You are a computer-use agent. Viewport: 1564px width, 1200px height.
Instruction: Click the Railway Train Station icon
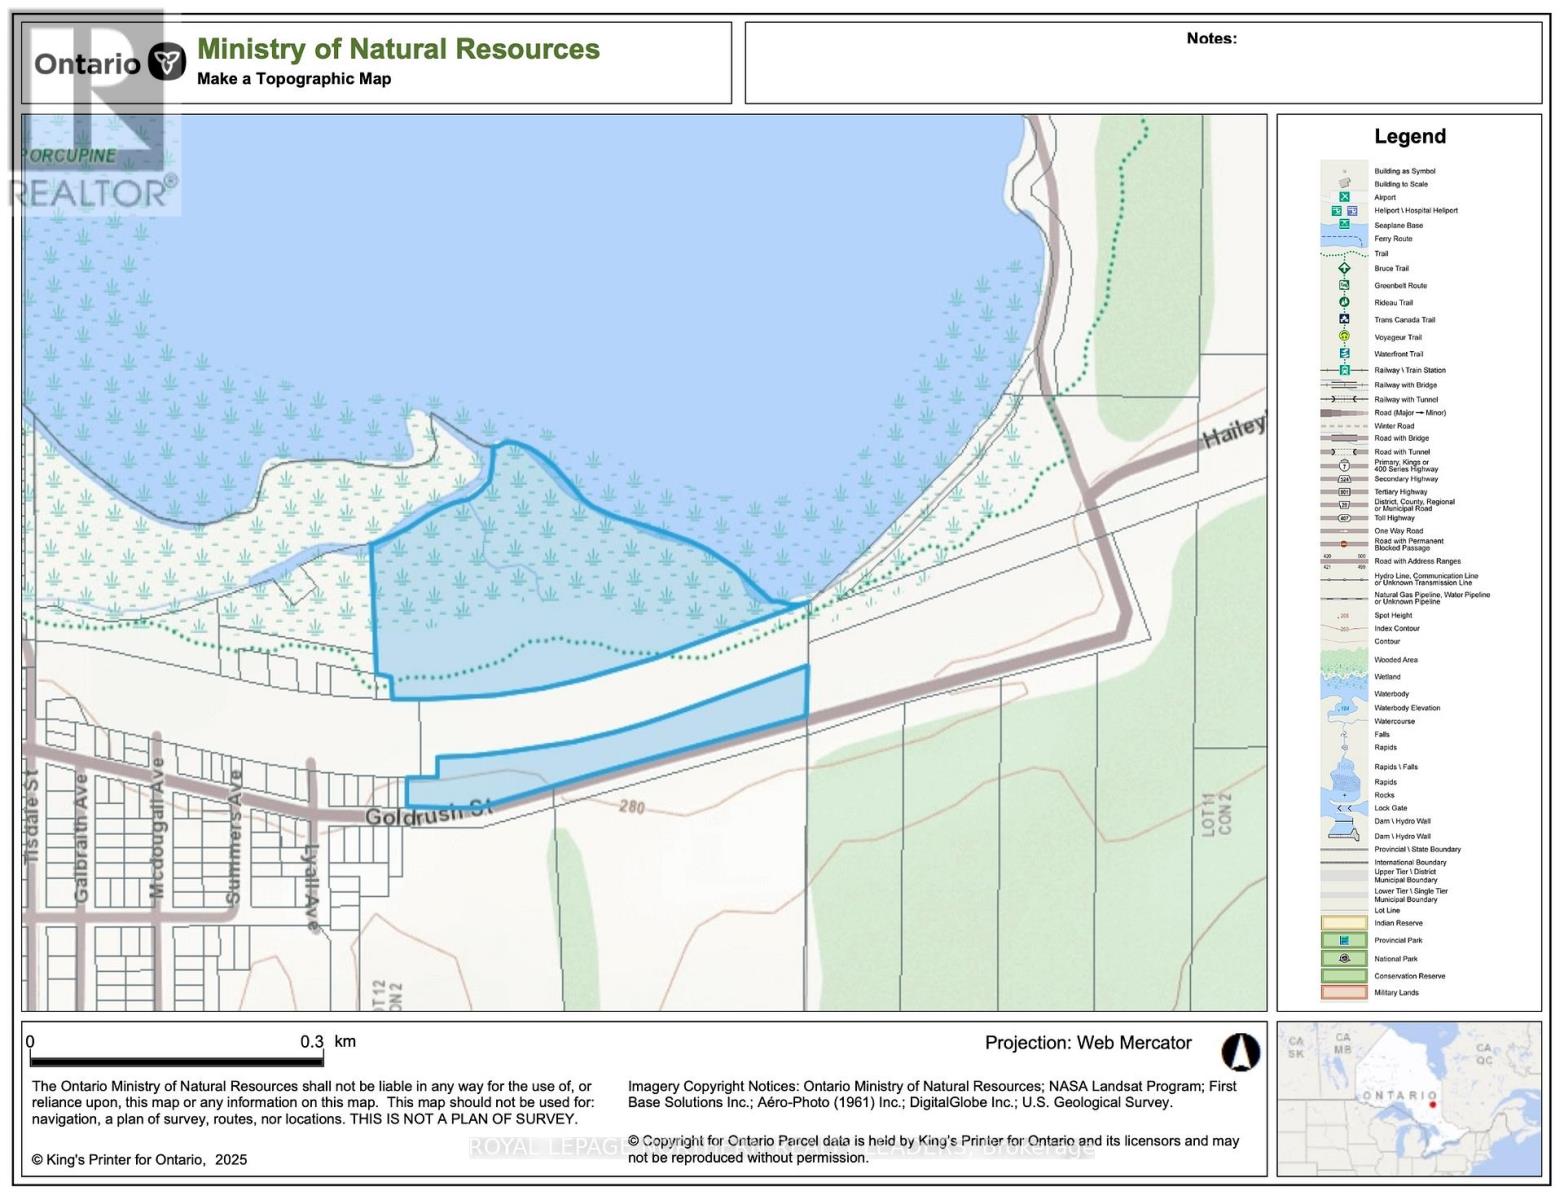click(1344, 370)
